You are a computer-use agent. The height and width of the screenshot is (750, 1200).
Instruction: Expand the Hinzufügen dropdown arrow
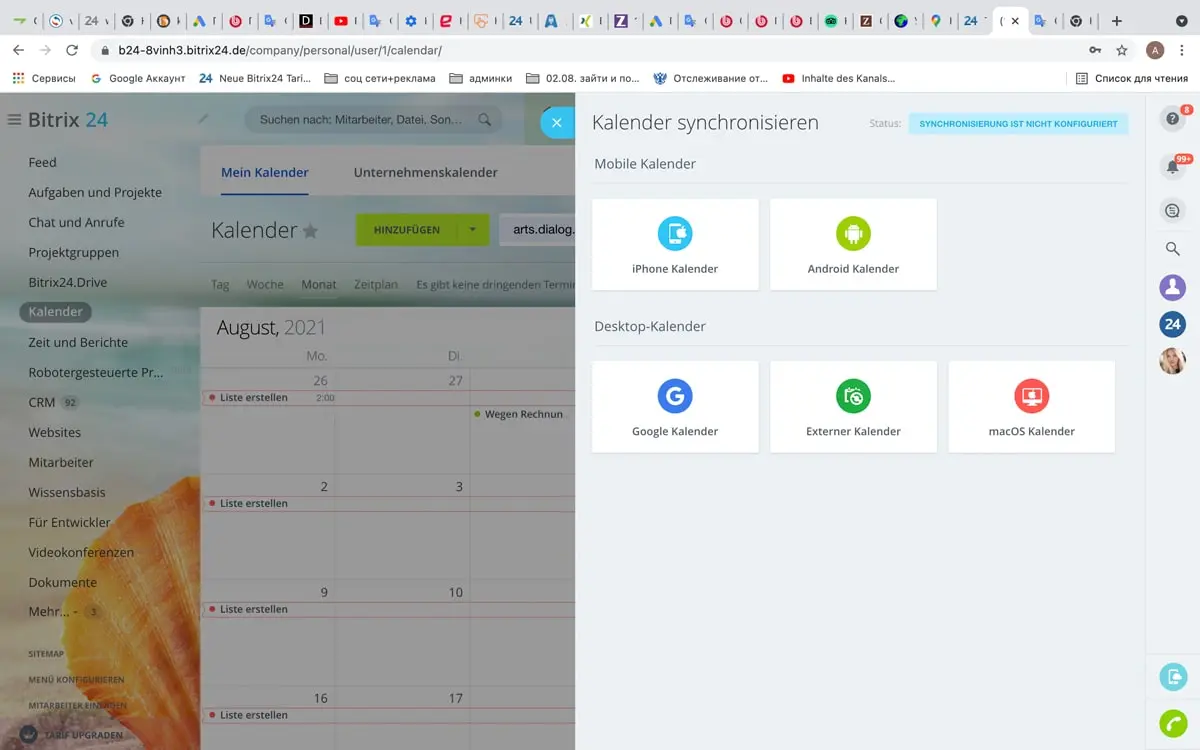point(473,230)
